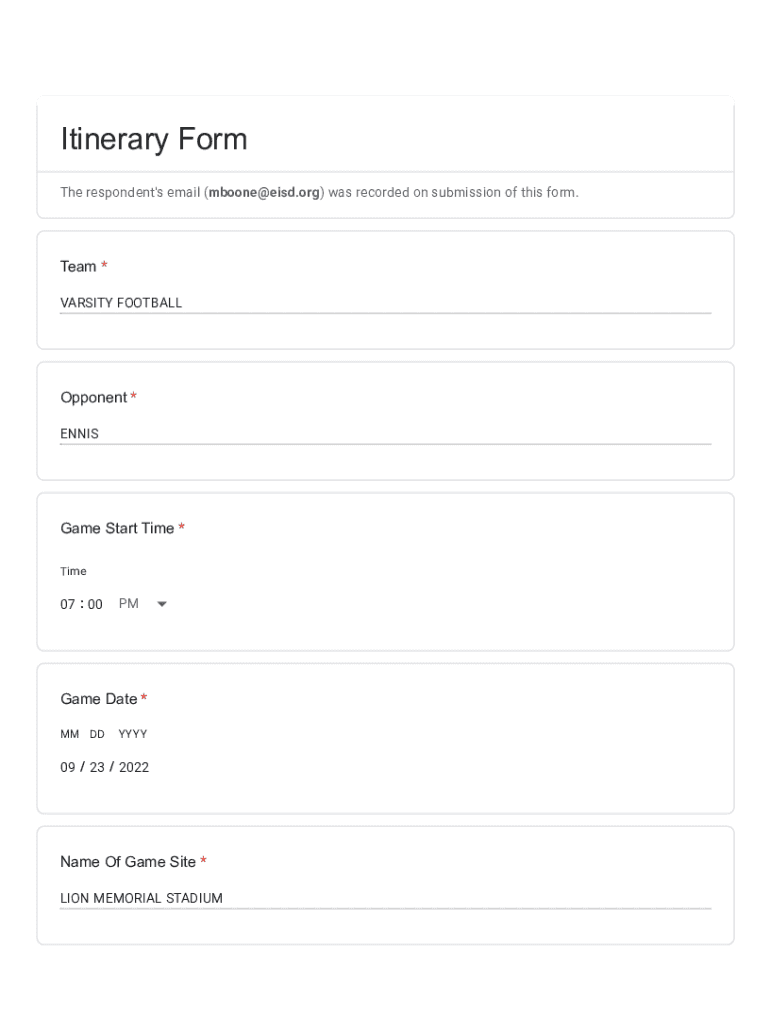
Task: Click the MM date label
Action: [x=69, y=734]
